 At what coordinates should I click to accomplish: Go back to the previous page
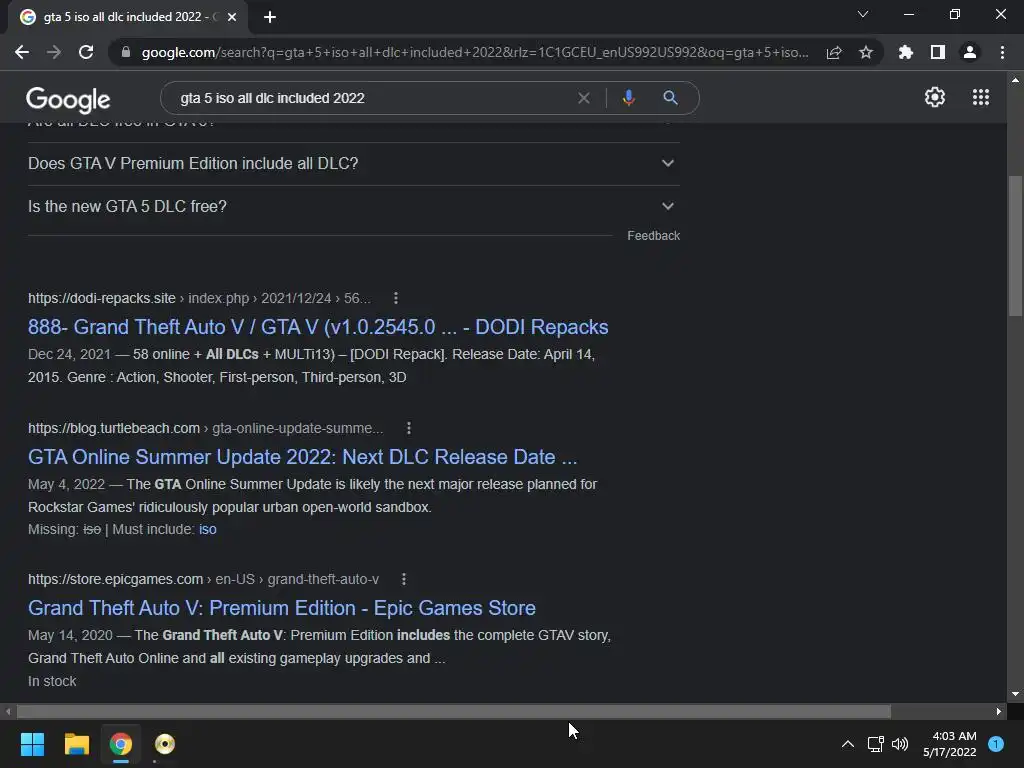tap(22, 52)
